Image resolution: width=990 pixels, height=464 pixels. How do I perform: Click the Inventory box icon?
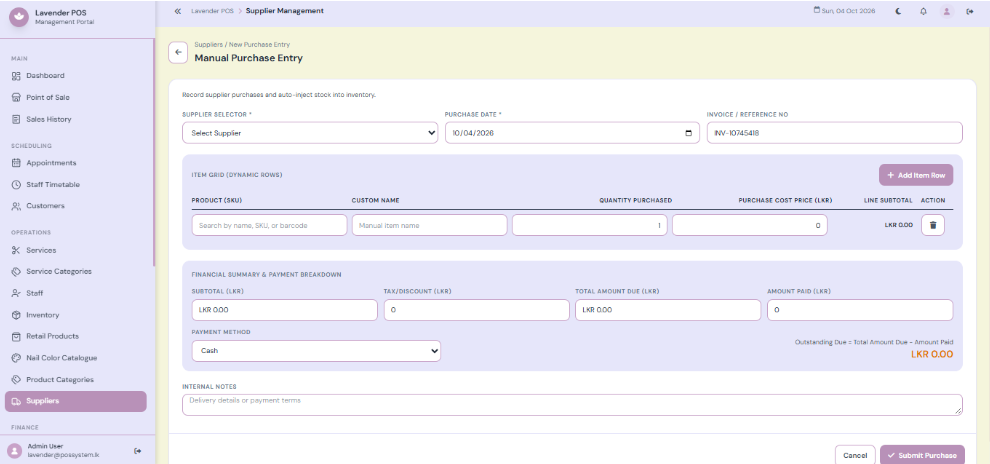point(16,315)
